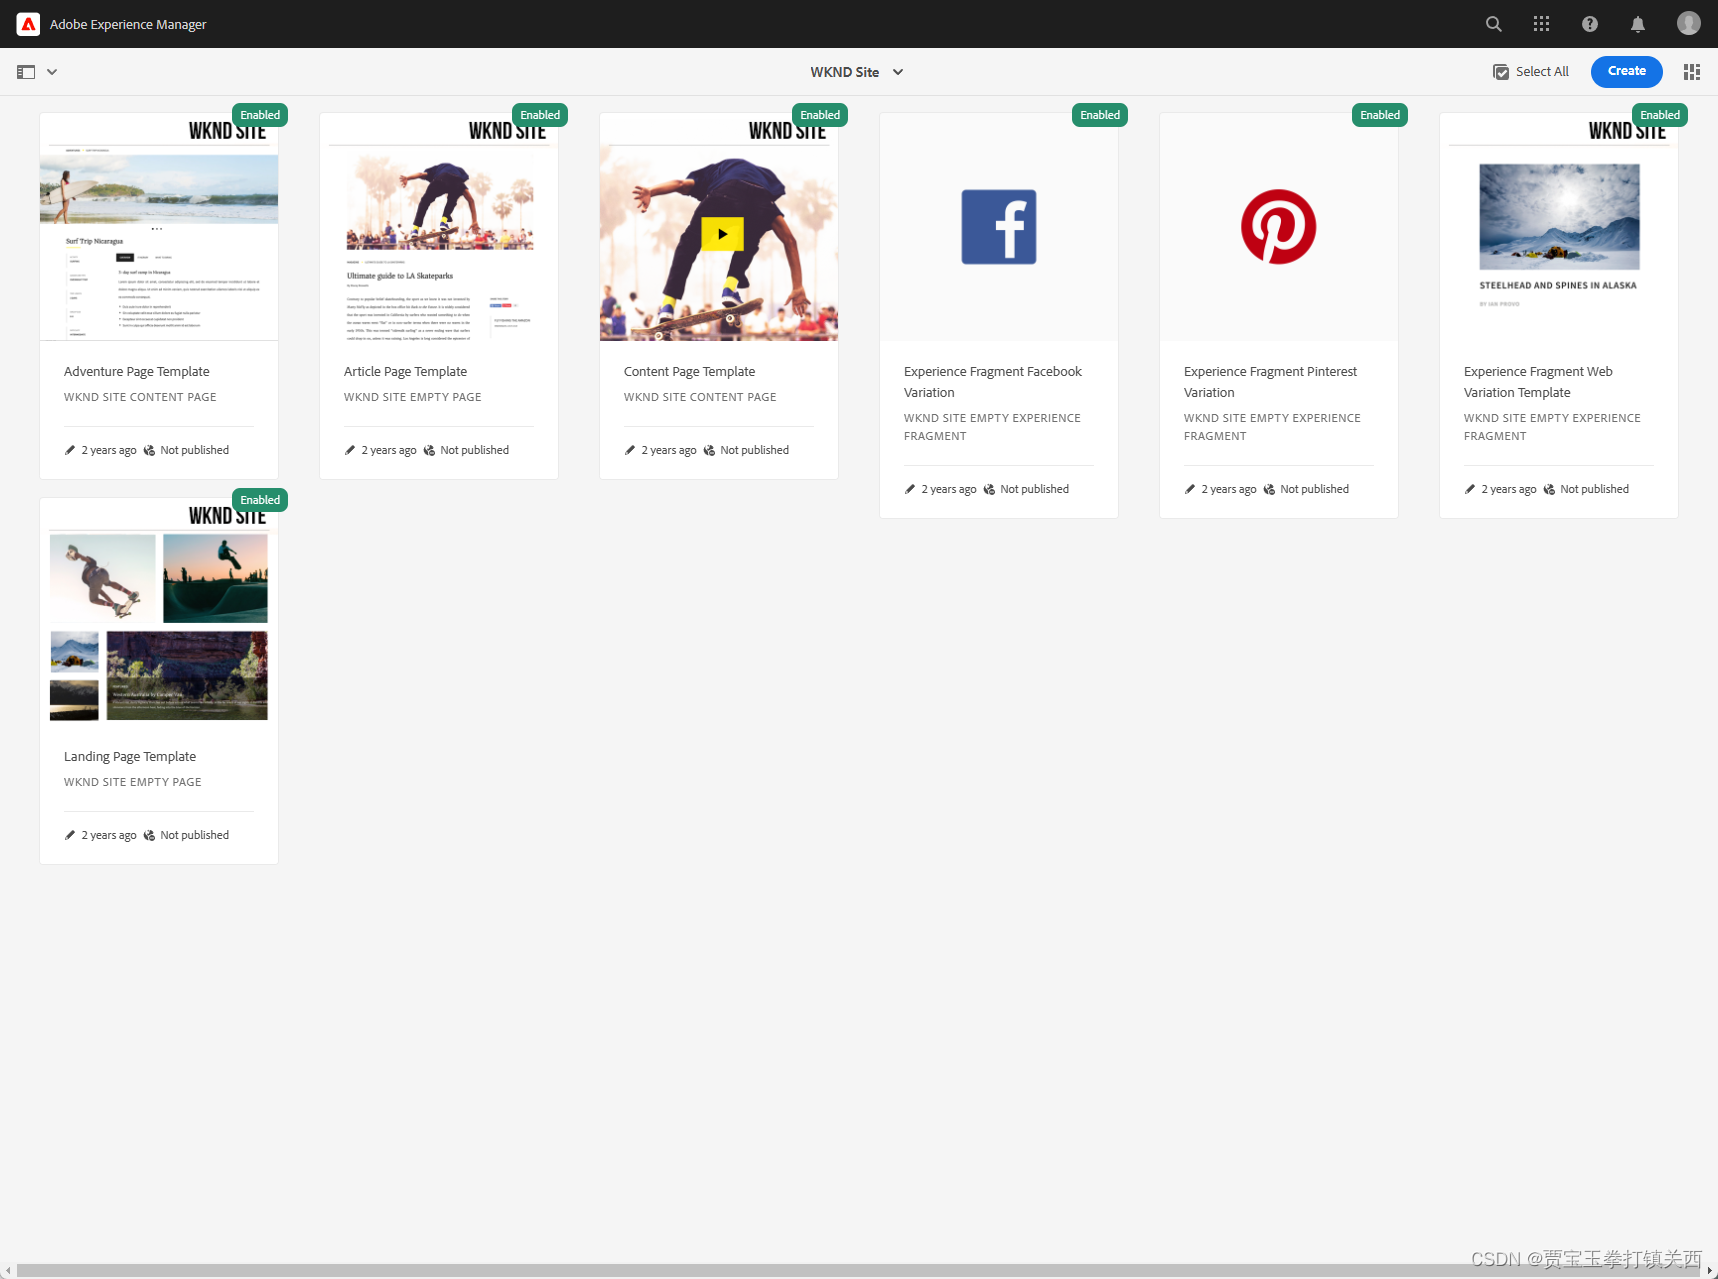Click the horizontal scrollbar track

(859, 1271)
